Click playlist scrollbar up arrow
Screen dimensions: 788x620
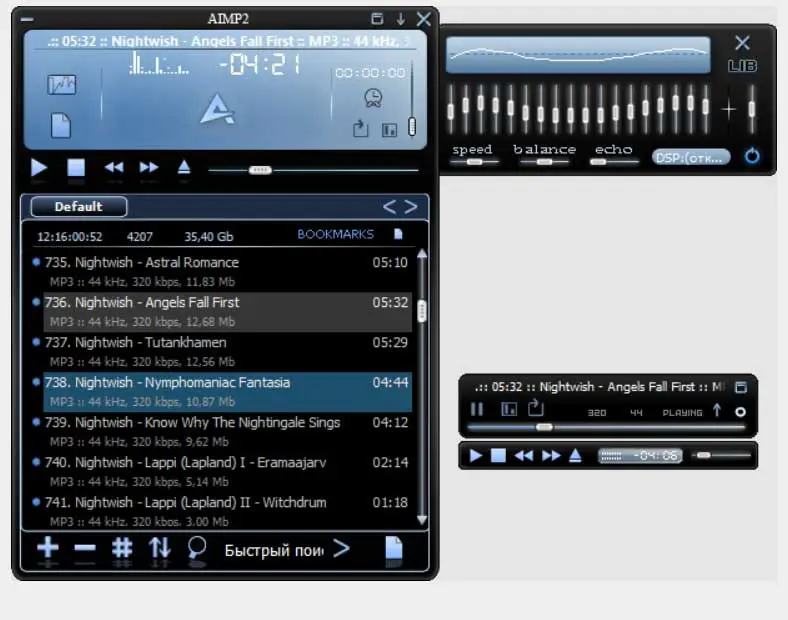pos(422,254)
